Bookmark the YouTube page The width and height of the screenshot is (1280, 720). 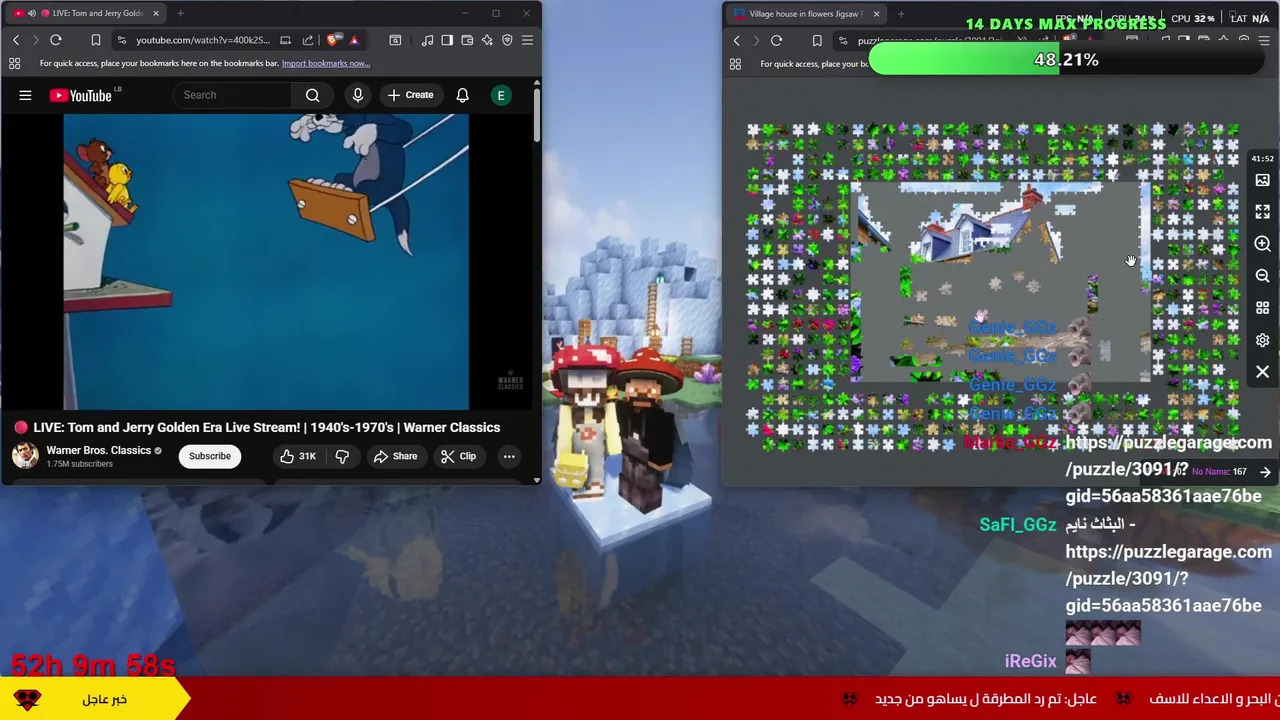[x=96, y=40]
